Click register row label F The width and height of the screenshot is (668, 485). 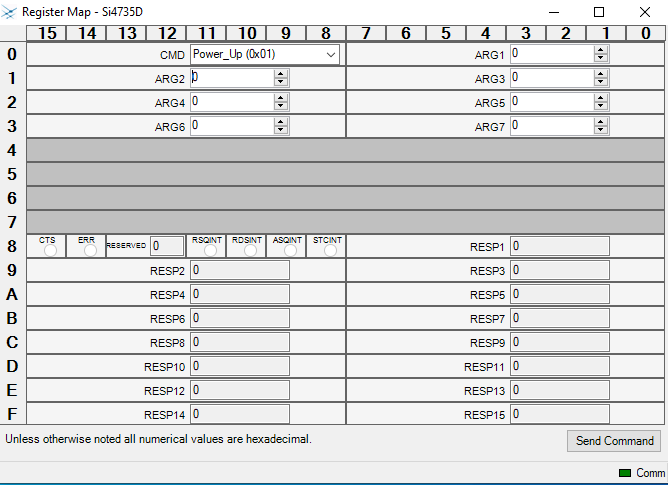[x=12, y=414]
